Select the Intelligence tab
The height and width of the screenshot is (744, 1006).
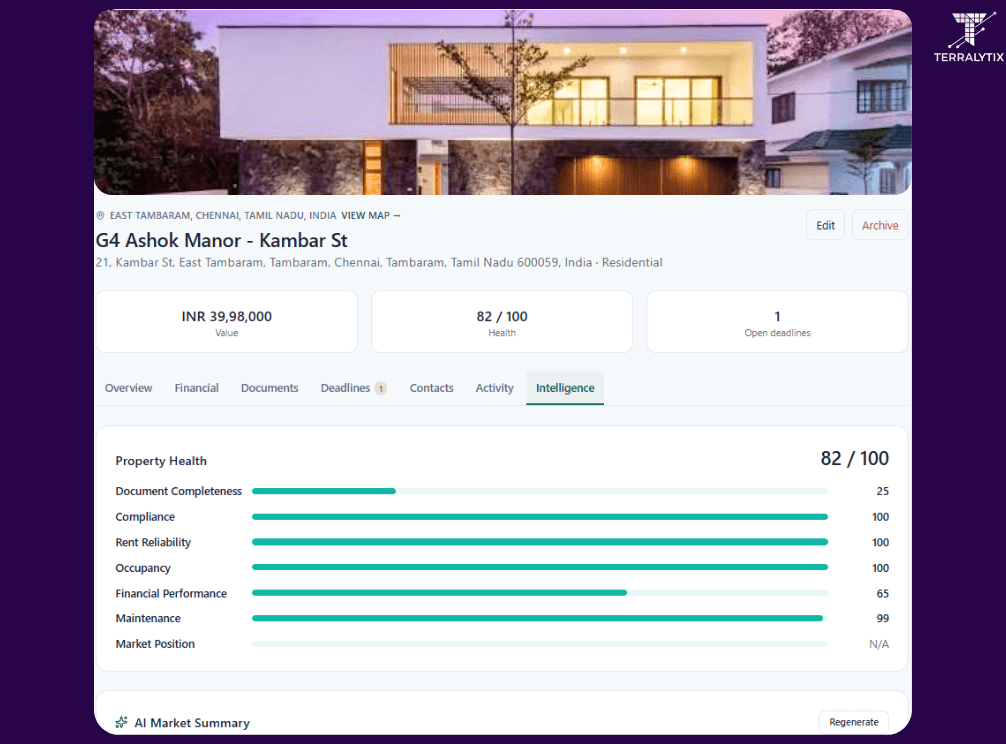pos(565,388)
